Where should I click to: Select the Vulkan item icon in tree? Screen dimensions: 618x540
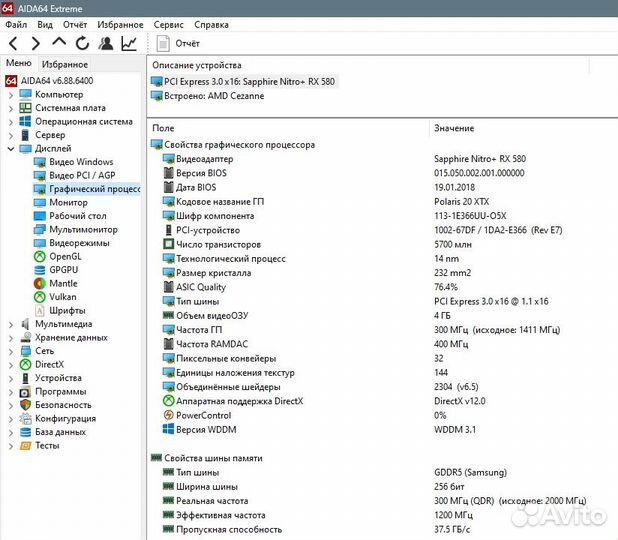pyautogui.click(x=40, y=297)
